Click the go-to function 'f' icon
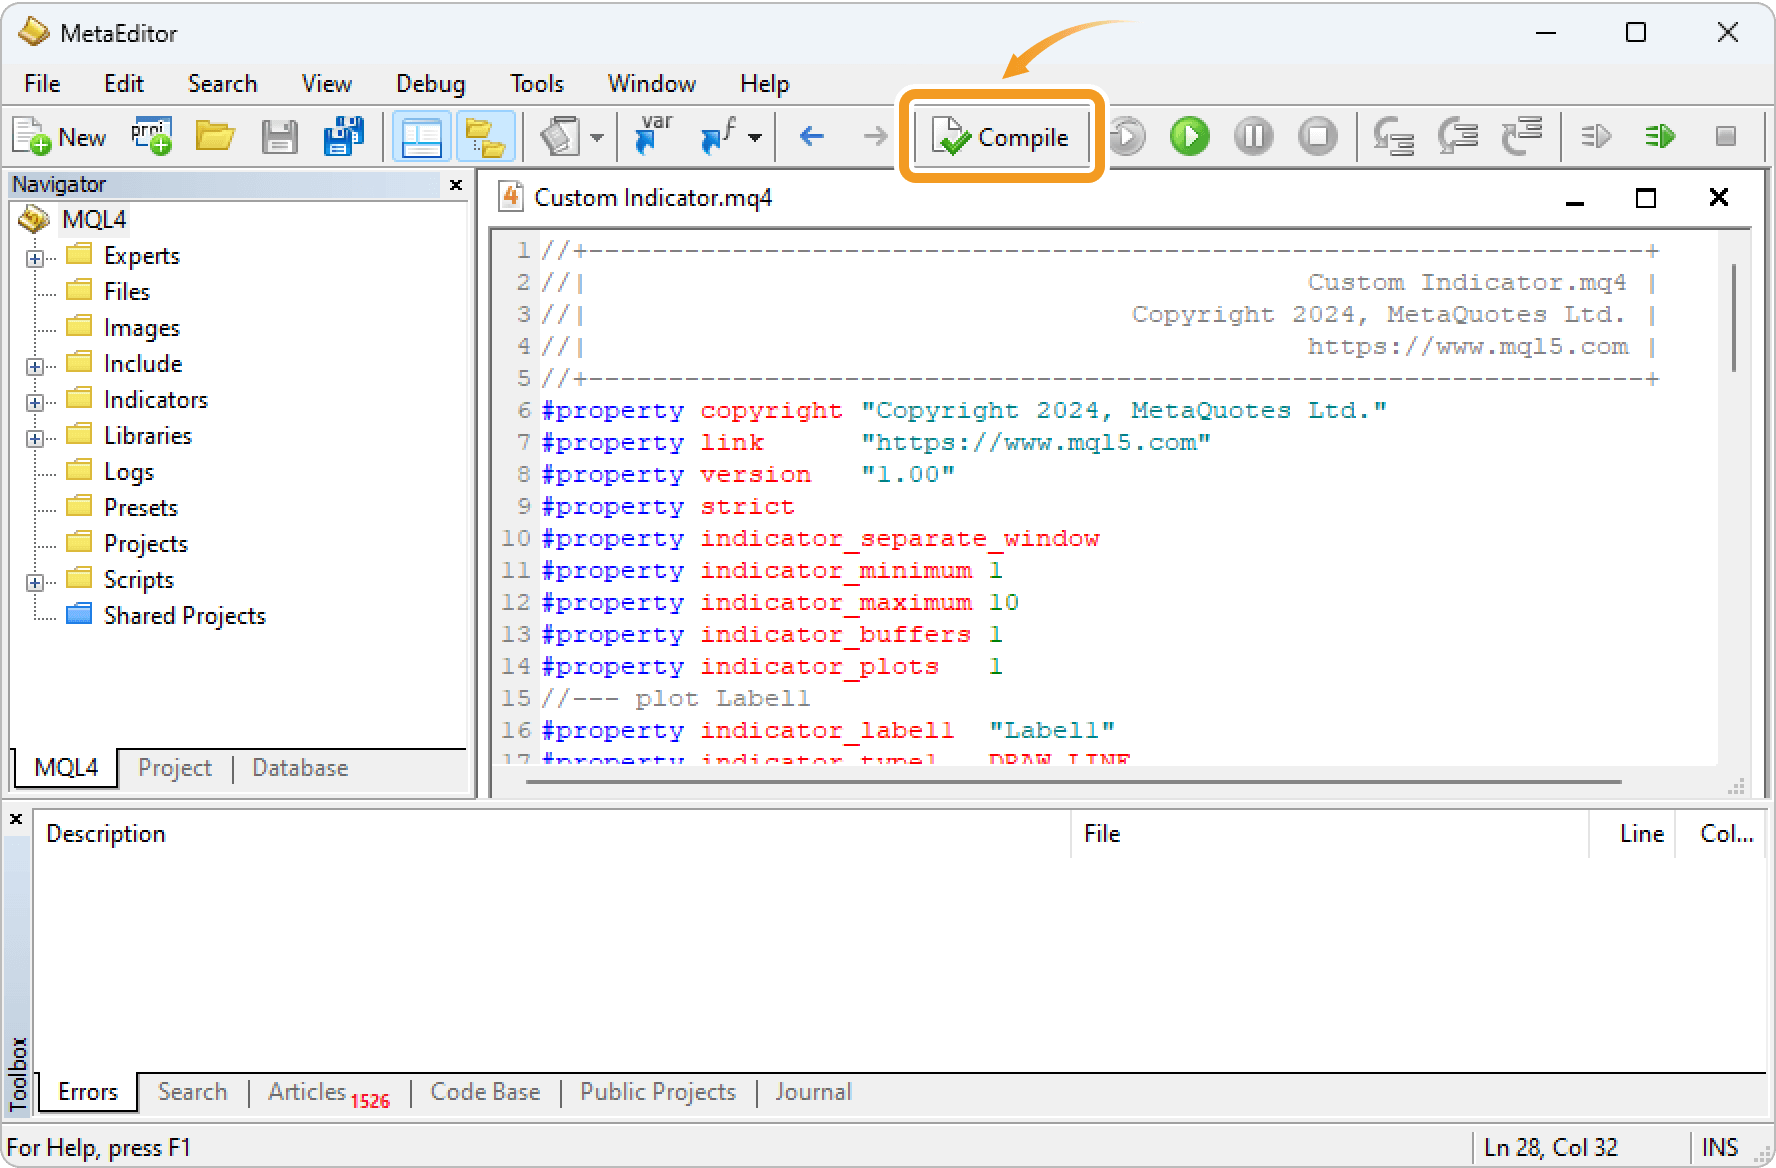 718,137
